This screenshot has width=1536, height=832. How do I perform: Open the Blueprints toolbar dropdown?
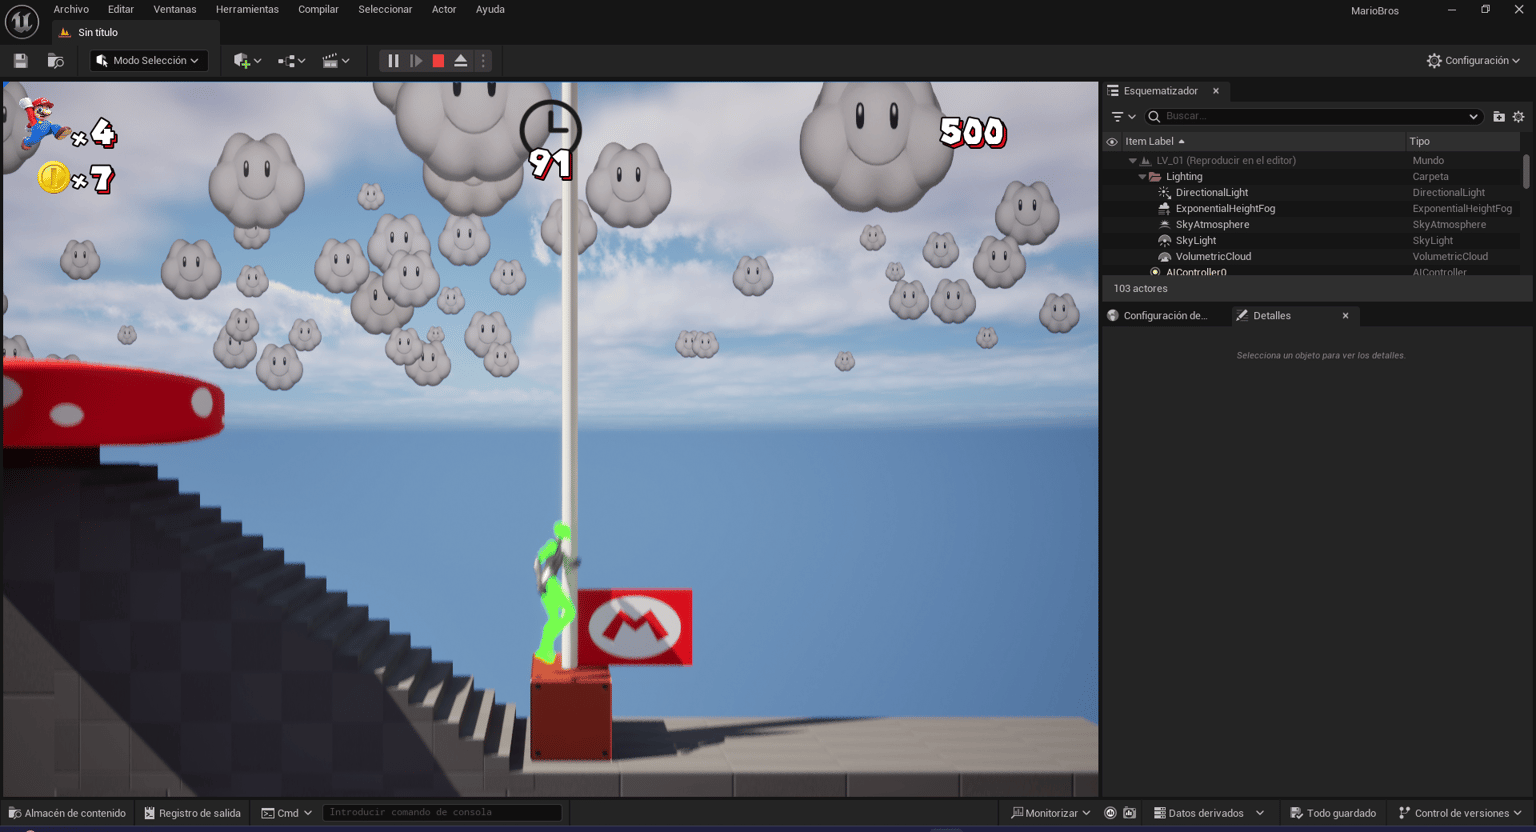(x=291, y=61)
